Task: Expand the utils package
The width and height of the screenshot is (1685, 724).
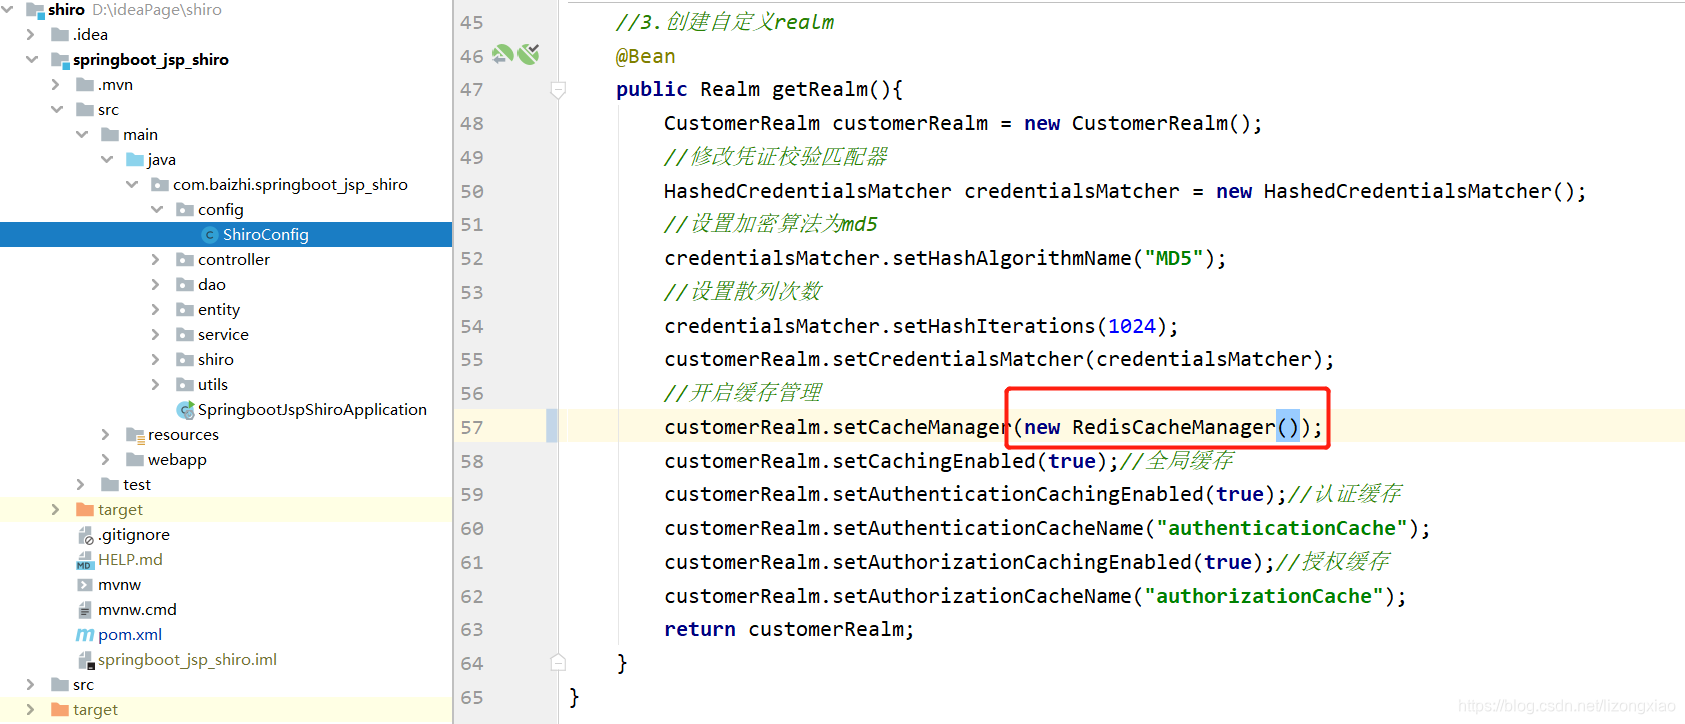Action: 156,385
